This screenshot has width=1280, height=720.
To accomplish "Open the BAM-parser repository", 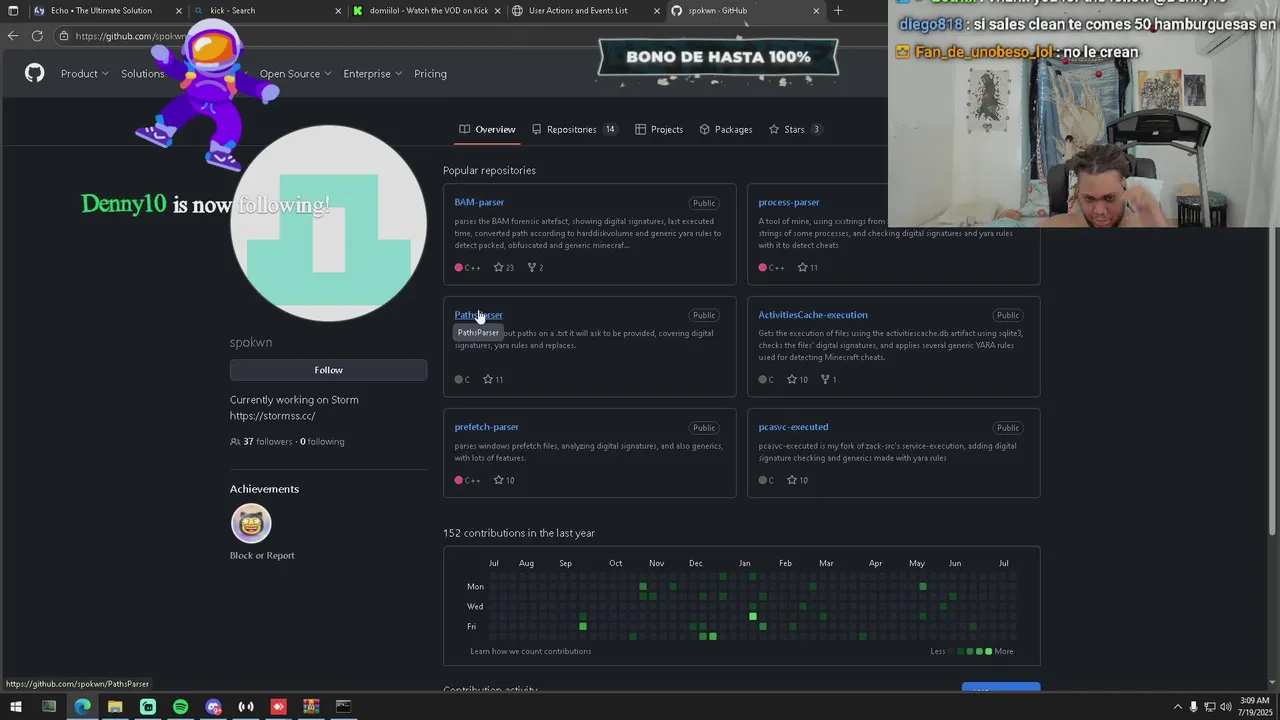I will coord(479,202).
